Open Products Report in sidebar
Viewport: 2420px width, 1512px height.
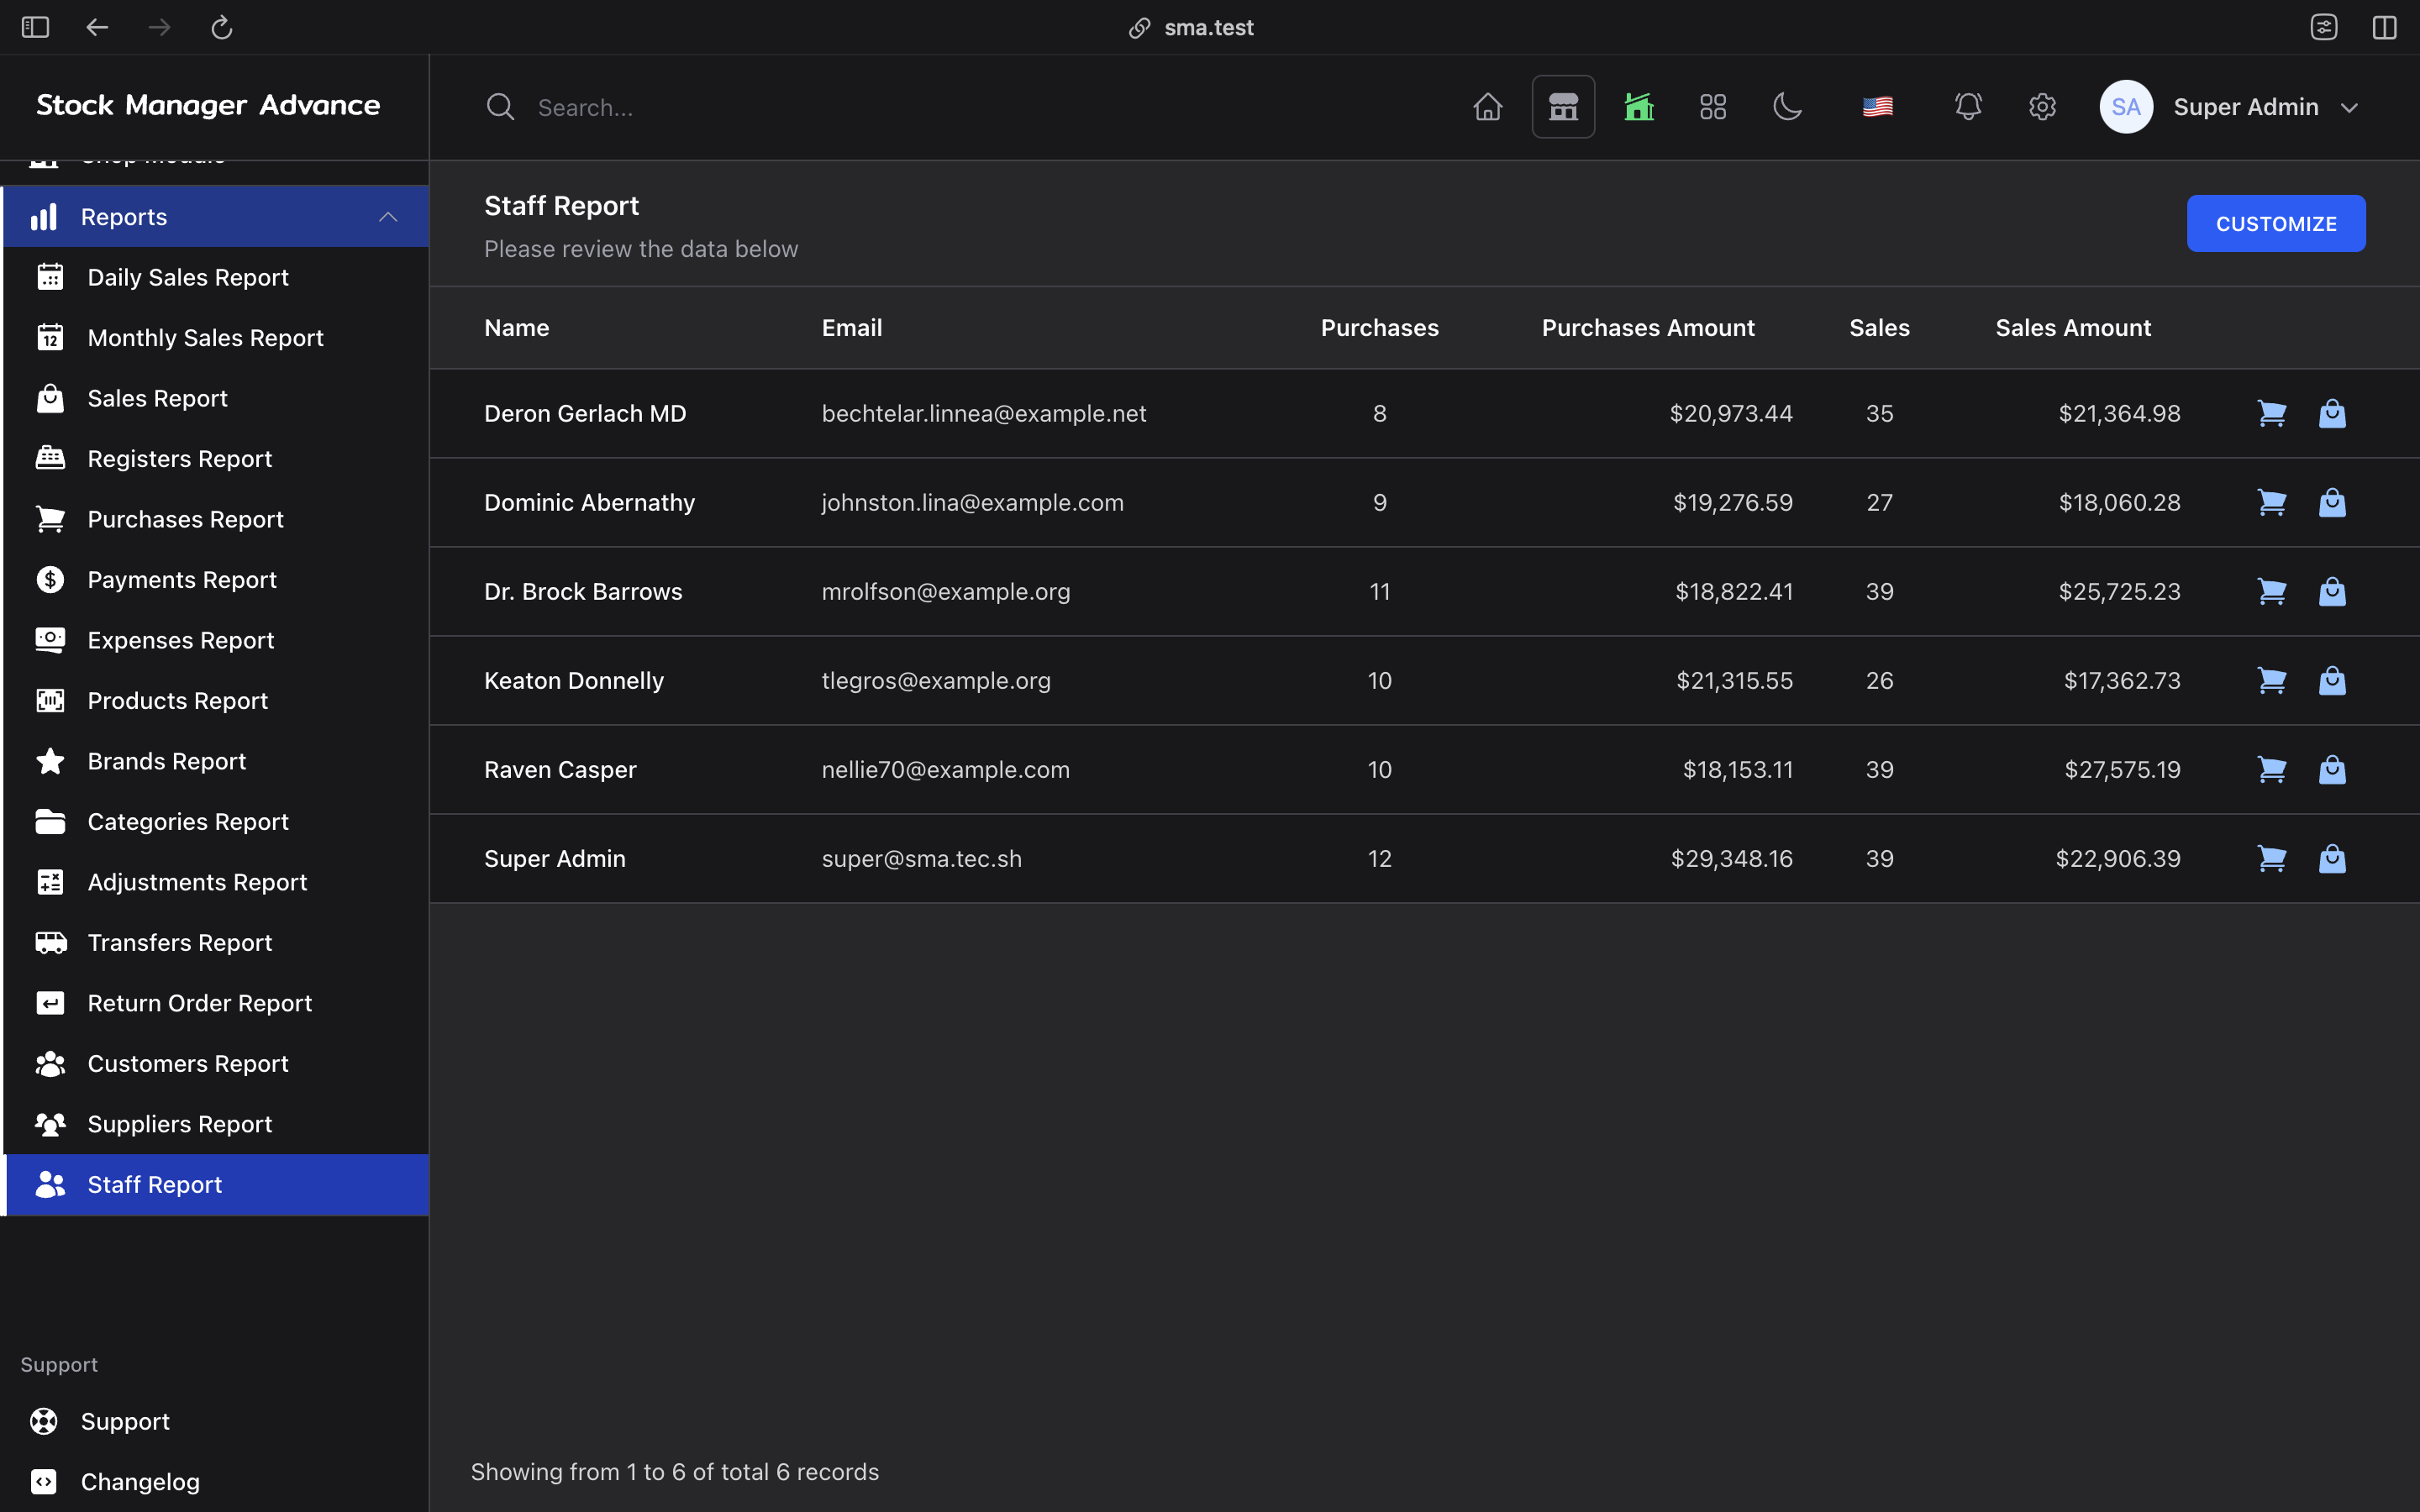point(216,701)
